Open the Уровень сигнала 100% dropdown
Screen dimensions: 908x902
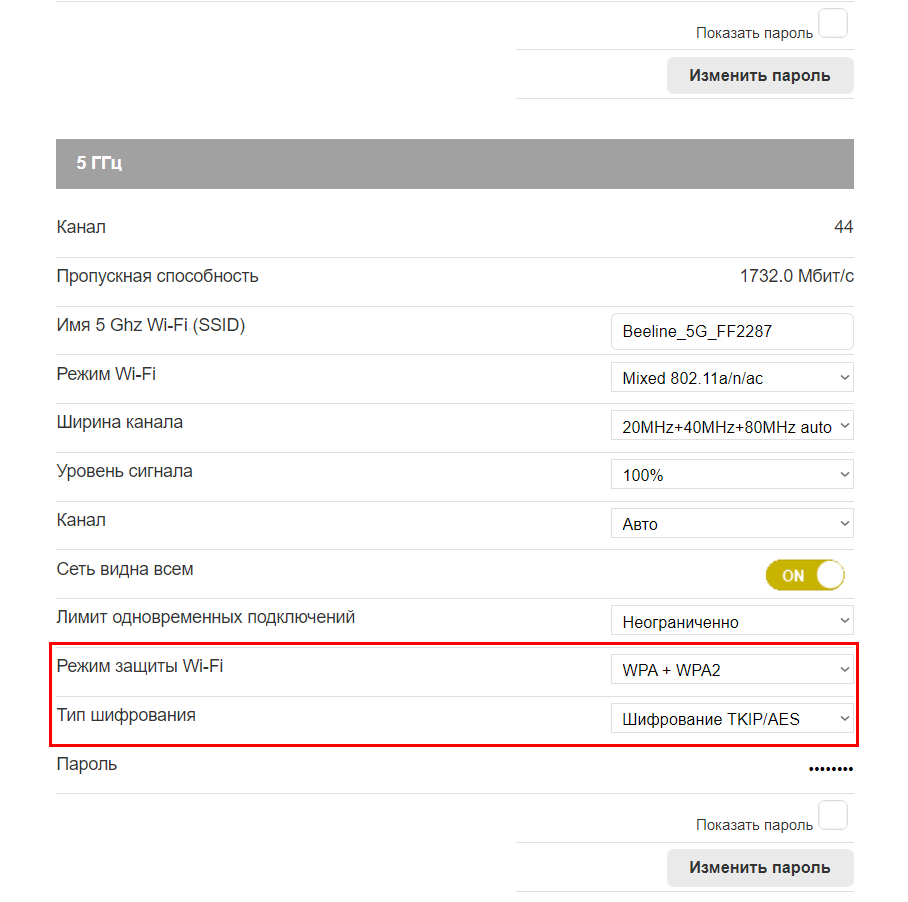click(x=732, y=475)
